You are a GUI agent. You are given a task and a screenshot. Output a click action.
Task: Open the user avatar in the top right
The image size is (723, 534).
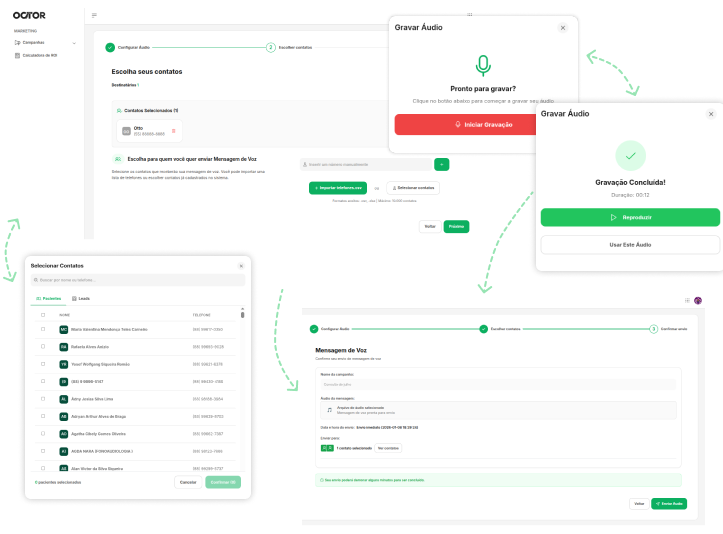coord(698,300)
